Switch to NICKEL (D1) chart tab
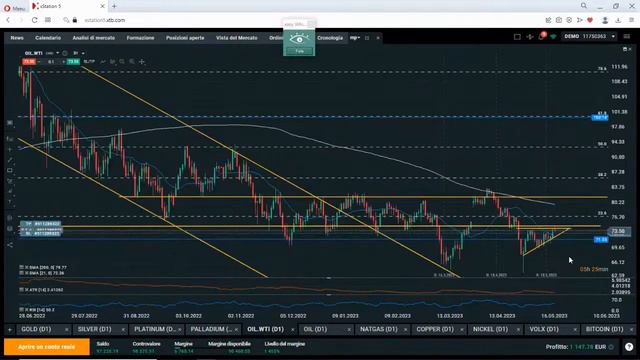The height and width of the screenshot is (360, 640). click(x=491, y=329)
